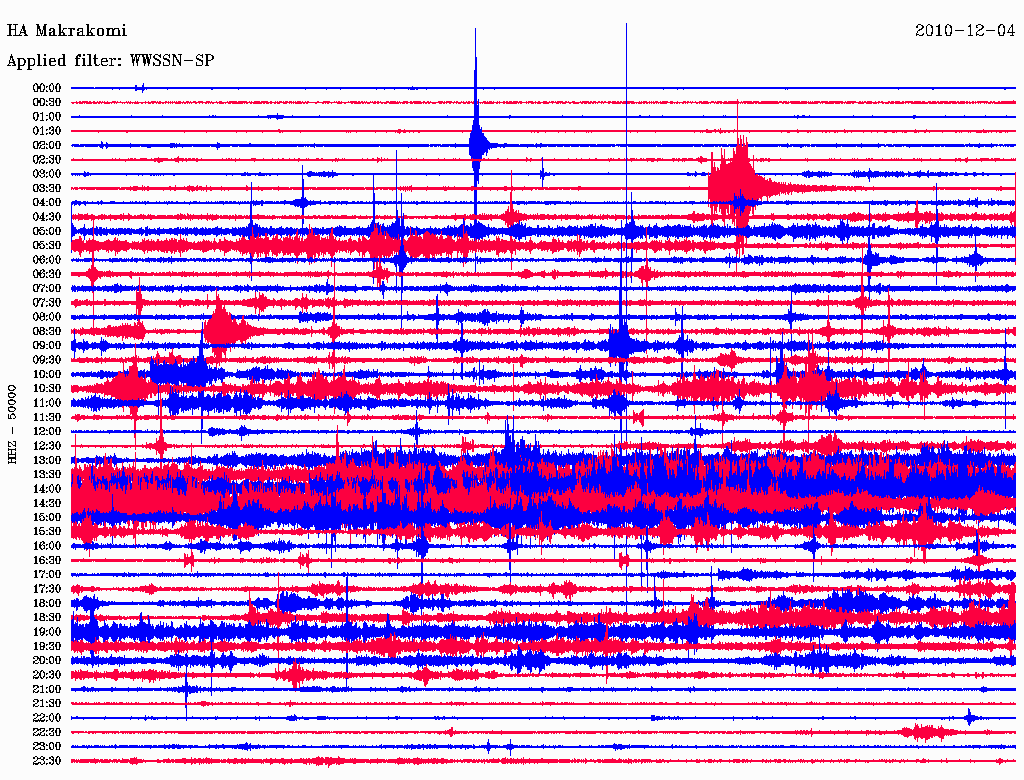Select the 02:30 time label
Viewport: 1024px width, 780px height.
point(47,159)
